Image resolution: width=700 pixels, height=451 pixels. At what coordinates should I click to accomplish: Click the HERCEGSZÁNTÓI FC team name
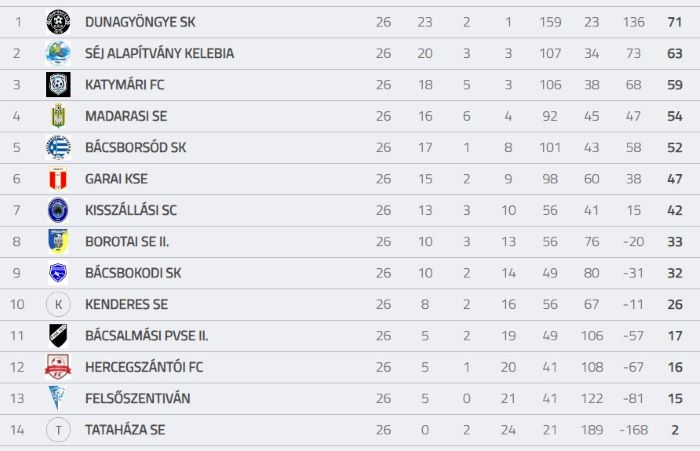click(144, 367)
